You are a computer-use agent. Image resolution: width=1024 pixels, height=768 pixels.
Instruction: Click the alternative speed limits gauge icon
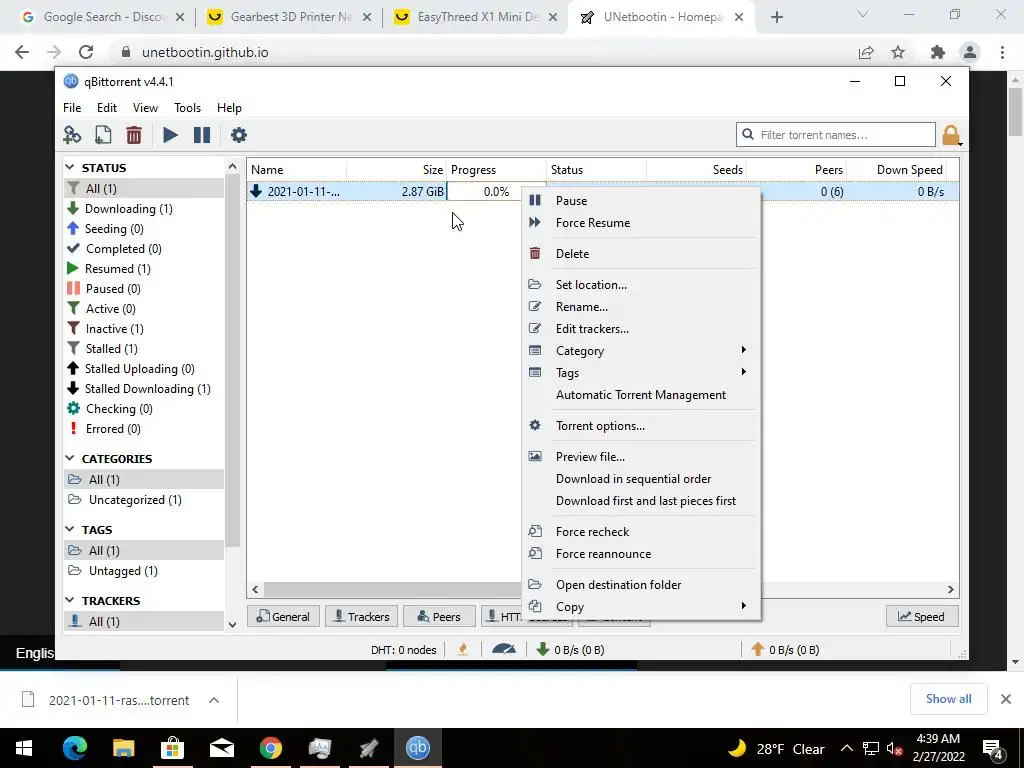pos(504,649)
